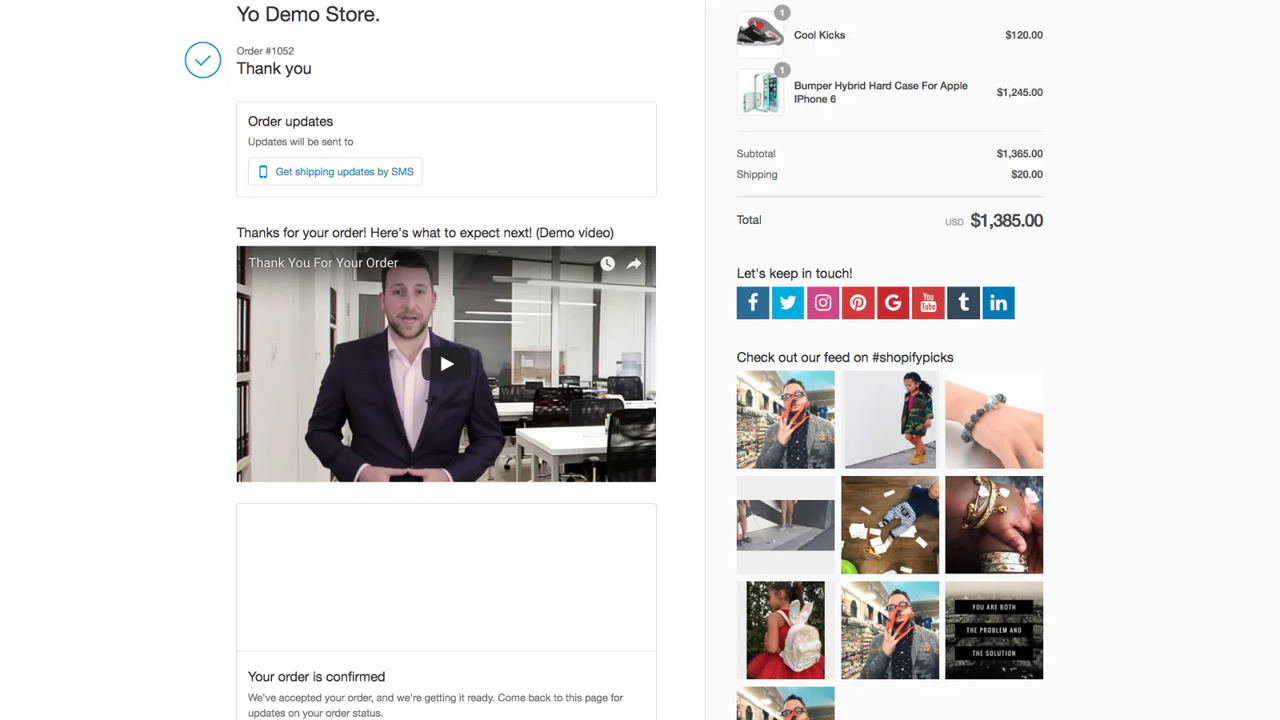Click the Twitter icon
Image resolution: width=1280 pixels, height=720 pixels.
pyautogui.click(x=787, y=302)
